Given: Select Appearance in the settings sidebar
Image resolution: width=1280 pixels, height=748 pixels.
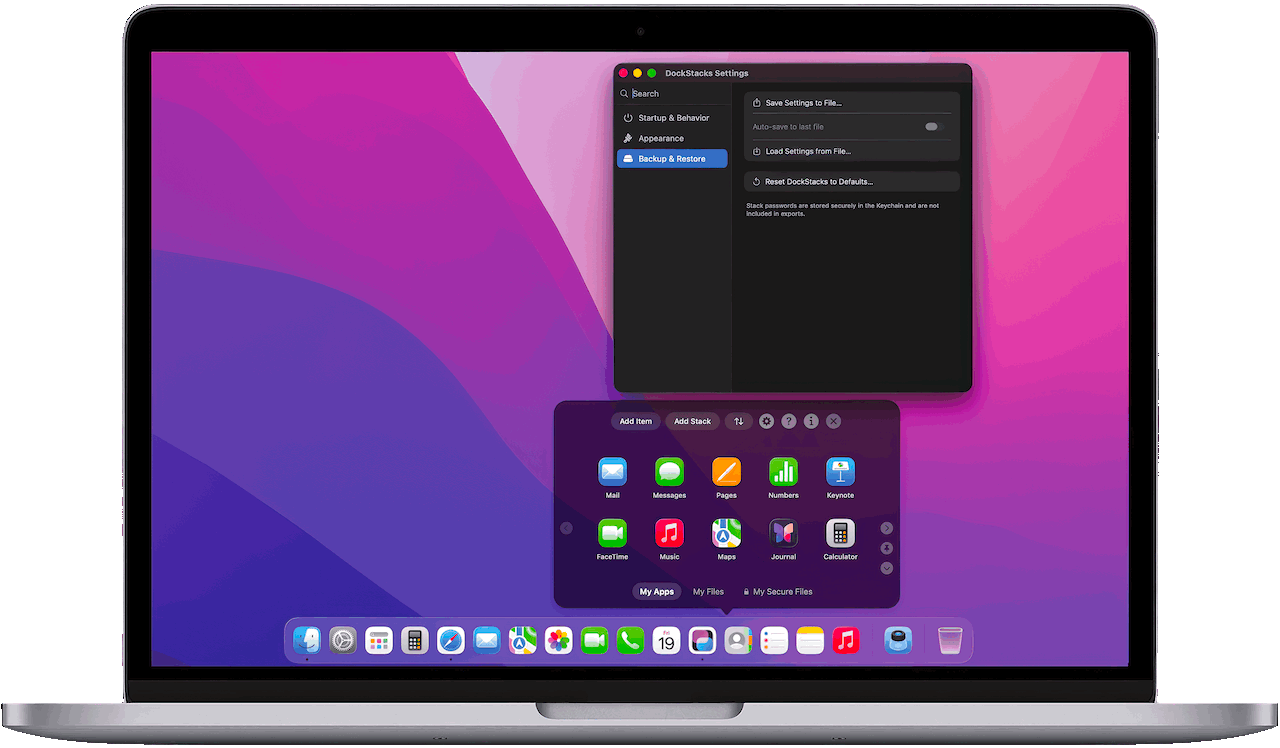Looking at the screenshot, I should (x=672, y=138).
